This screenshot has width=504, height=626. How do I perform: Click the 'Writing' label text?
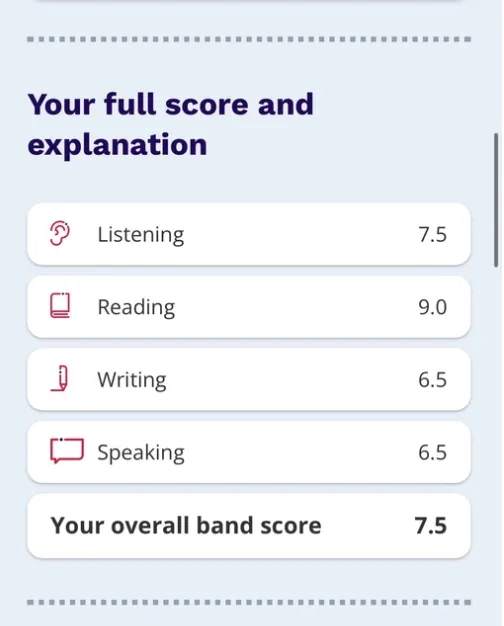point(132,380)
